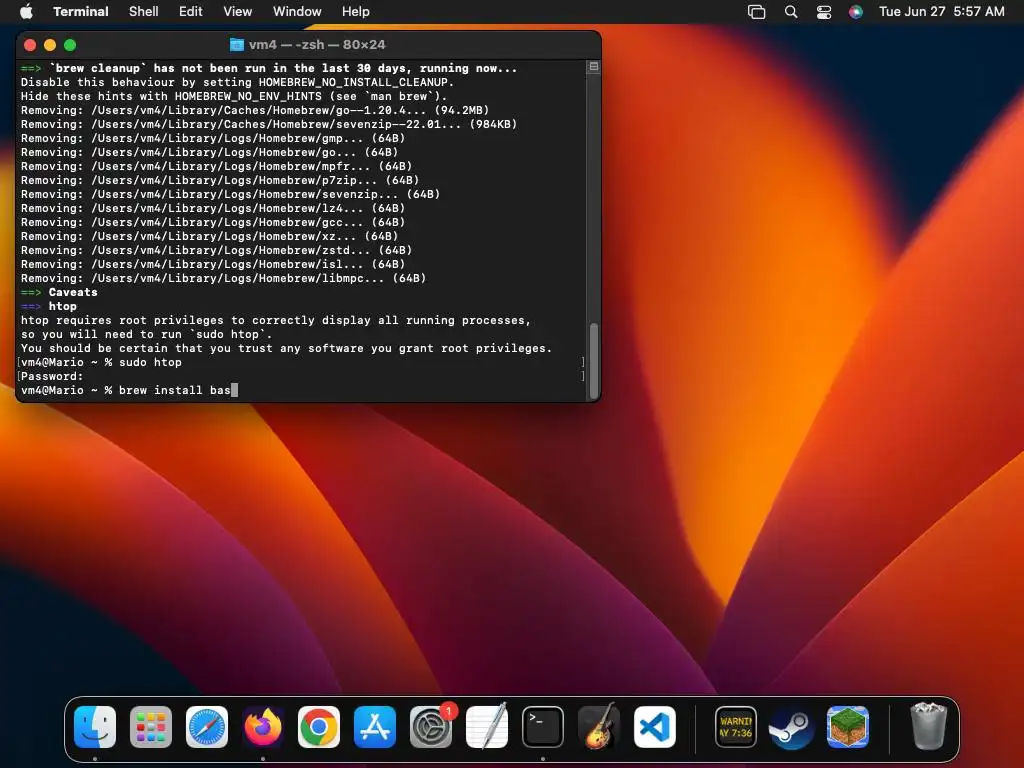Click the folder proxy icon in the title bar

(237, 44)
